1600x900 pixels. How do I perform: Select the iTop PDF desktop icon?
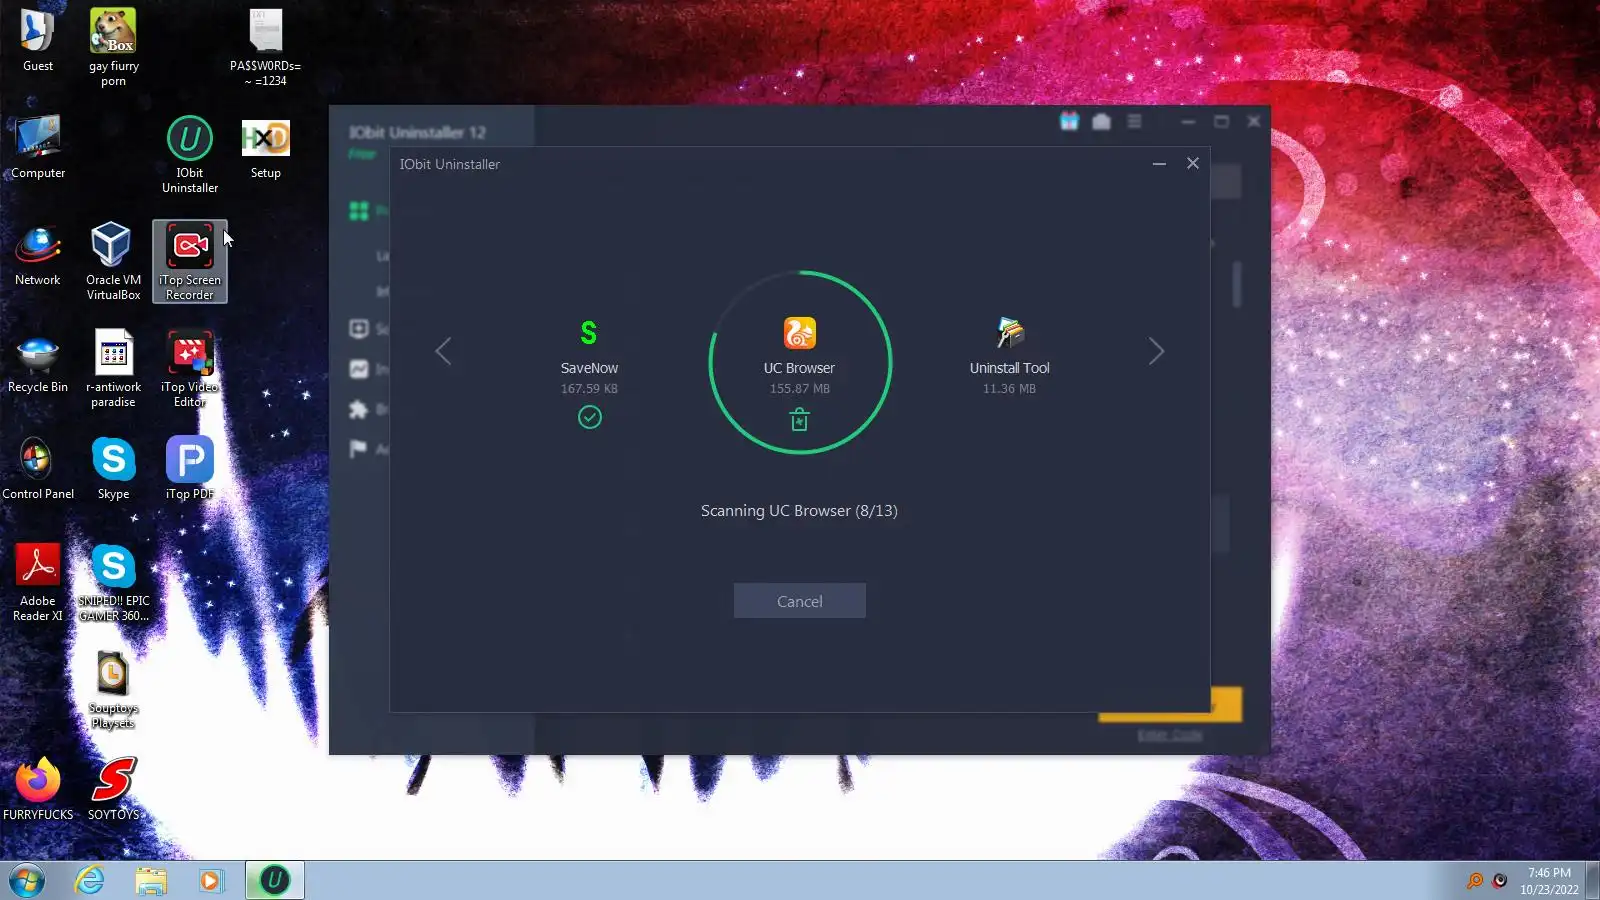(x=190, y=468)
